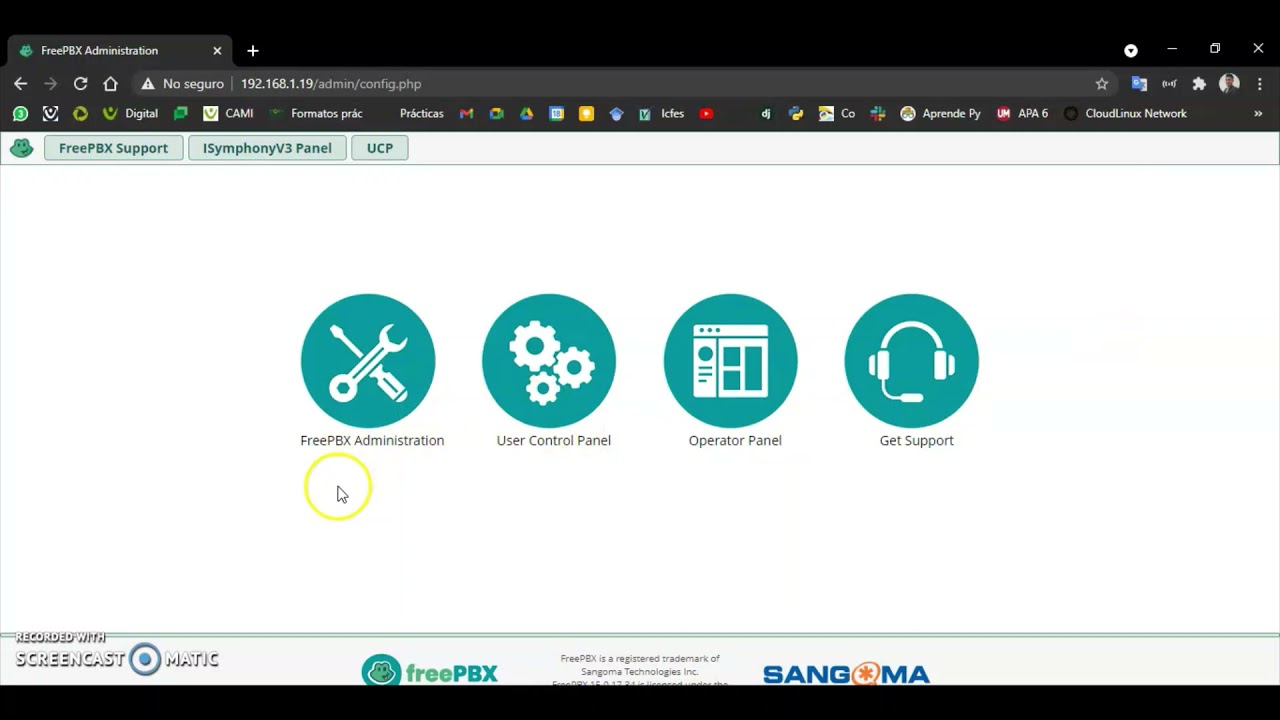1280x720 pixels.
Task: Open Chrome three-dot menu
Action: [1258, 84]
